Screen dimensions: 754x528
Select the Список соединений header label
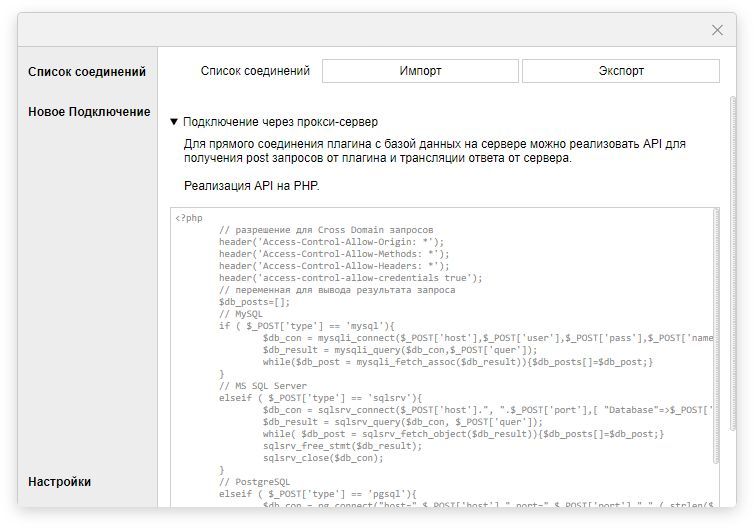(x=255, y=71)
